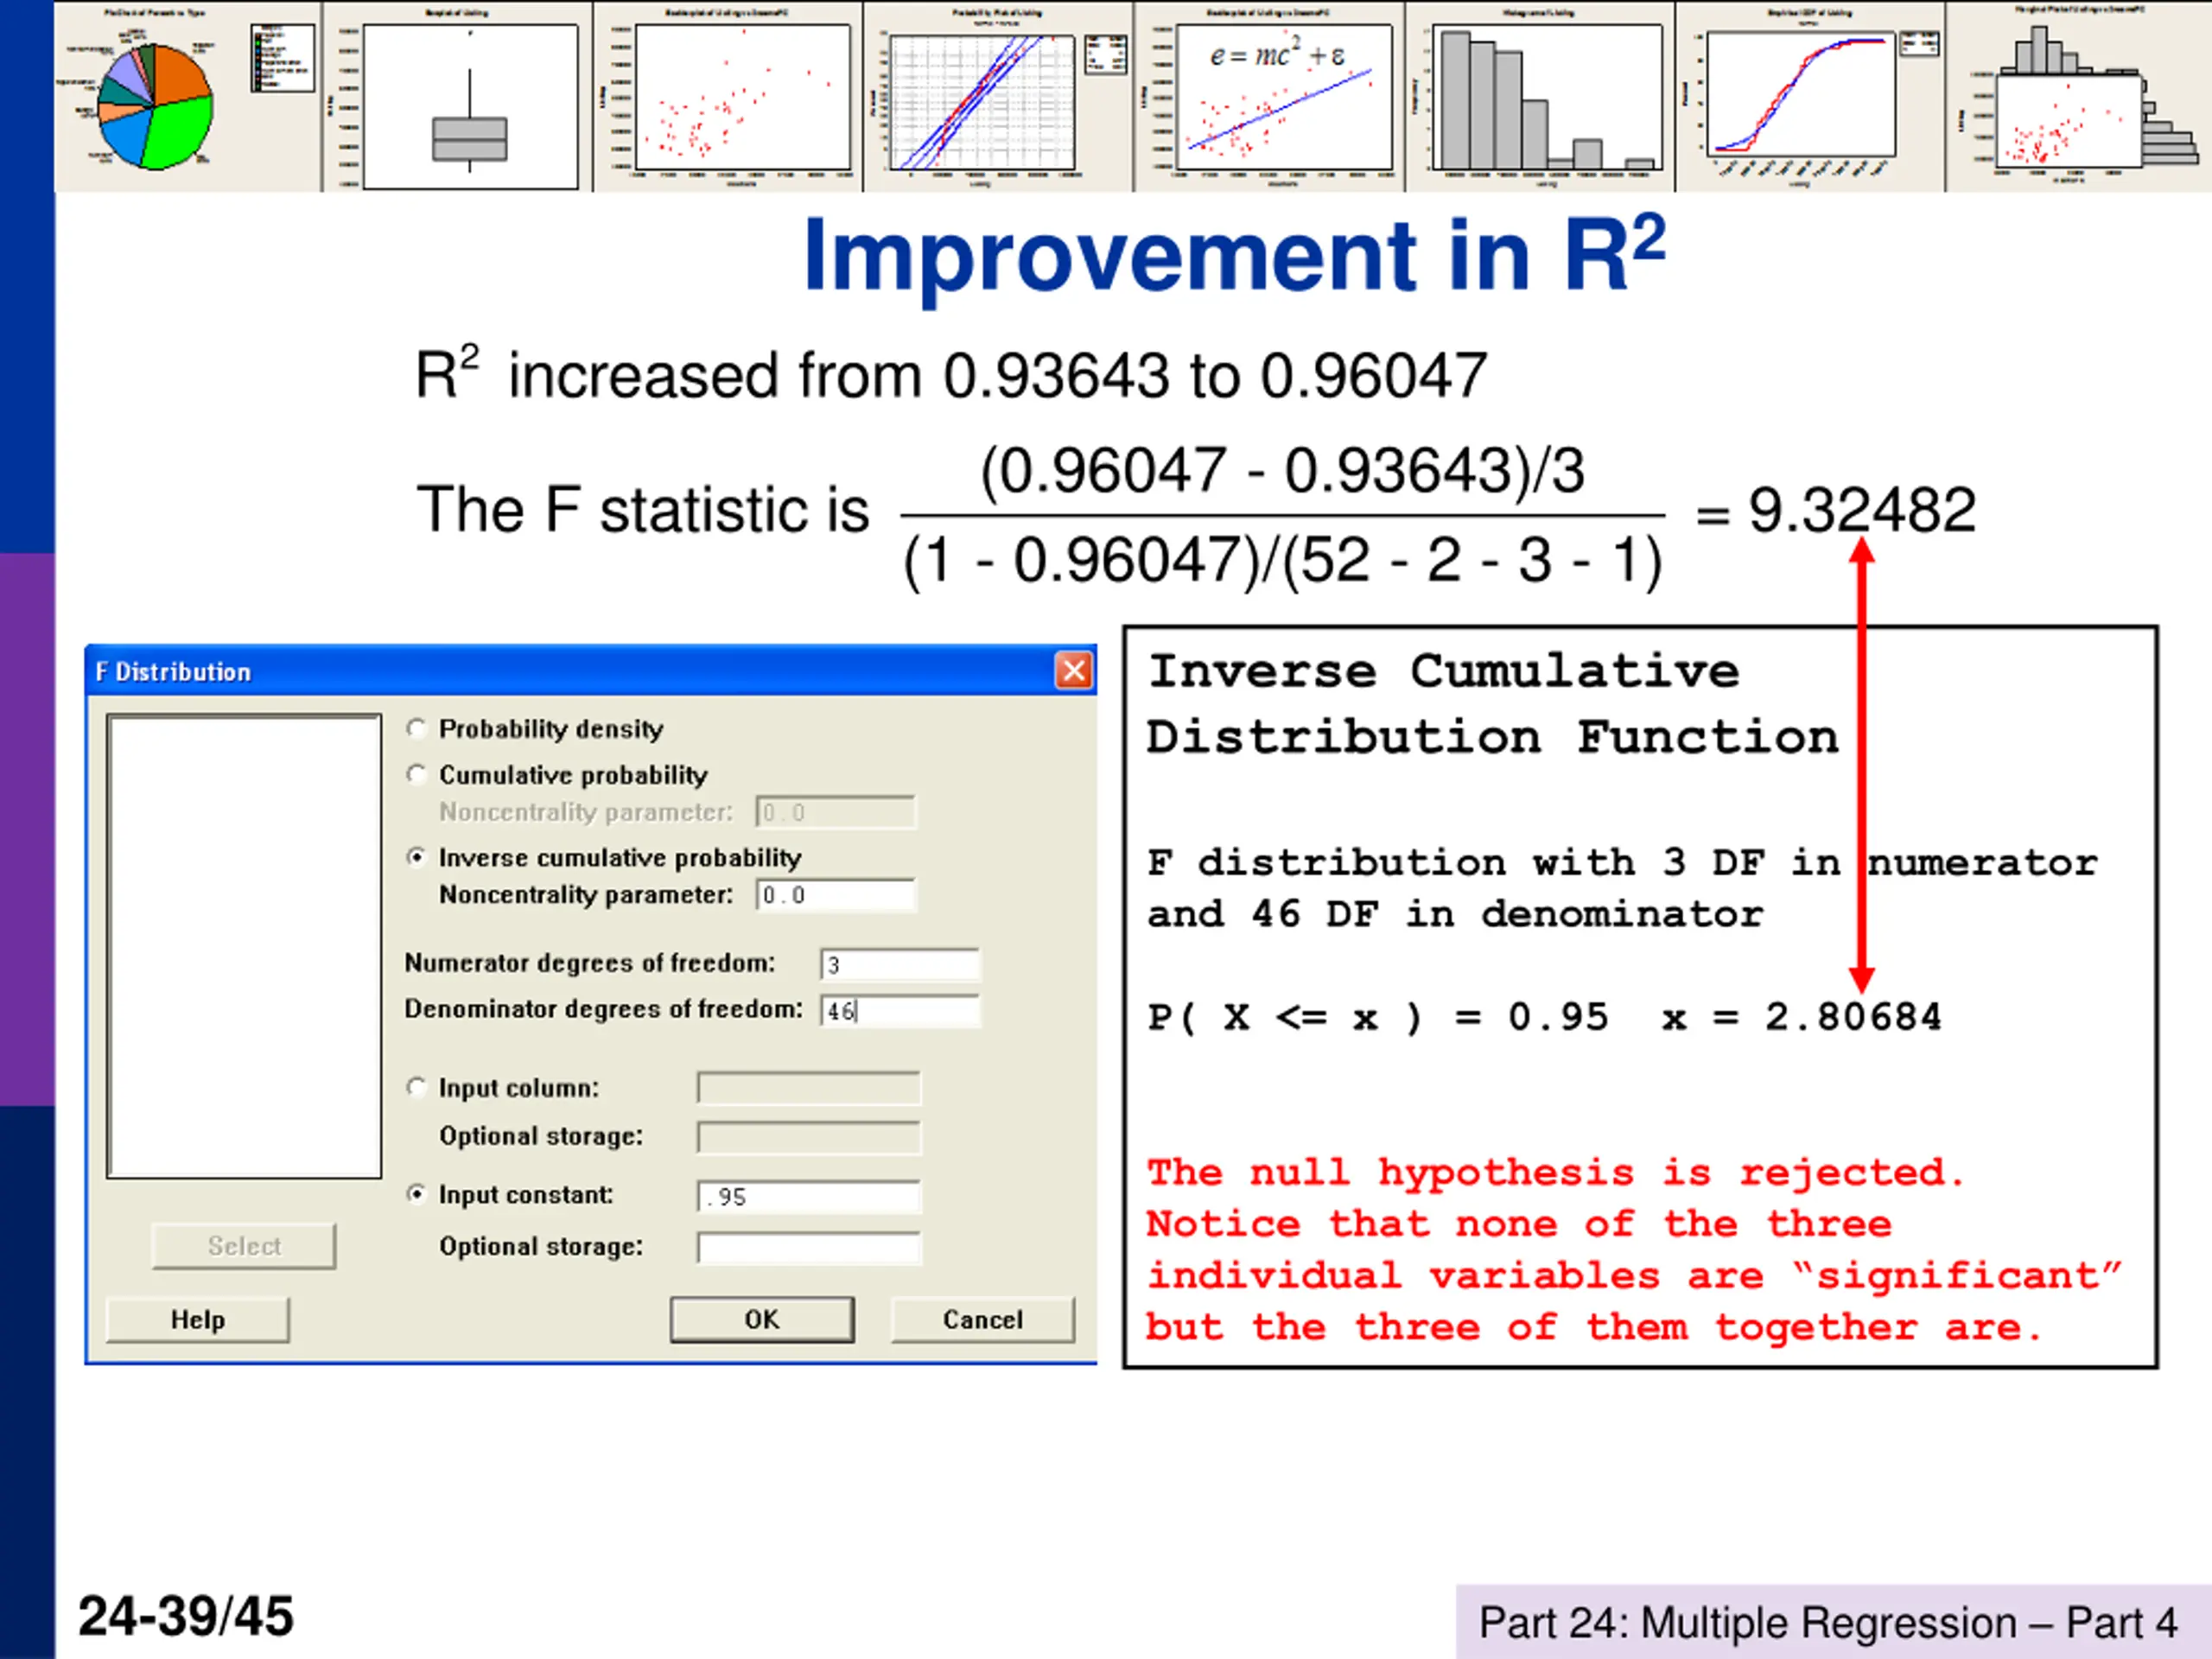The height and width of the screenshot is (1659, 2212).
Task: Select the Probability density radio button
Action: pyautogui.click(x=416, y=729)
